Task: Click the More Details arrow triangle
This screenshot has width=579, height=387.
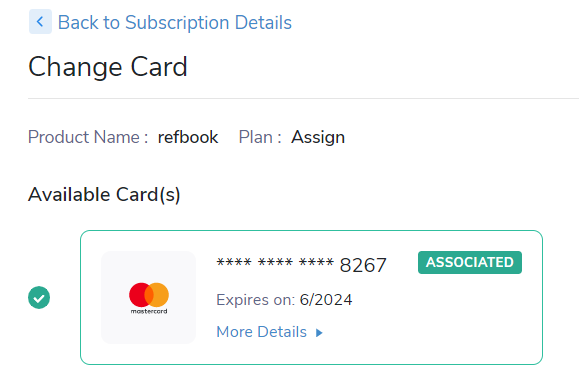Action: coord(319,333)
